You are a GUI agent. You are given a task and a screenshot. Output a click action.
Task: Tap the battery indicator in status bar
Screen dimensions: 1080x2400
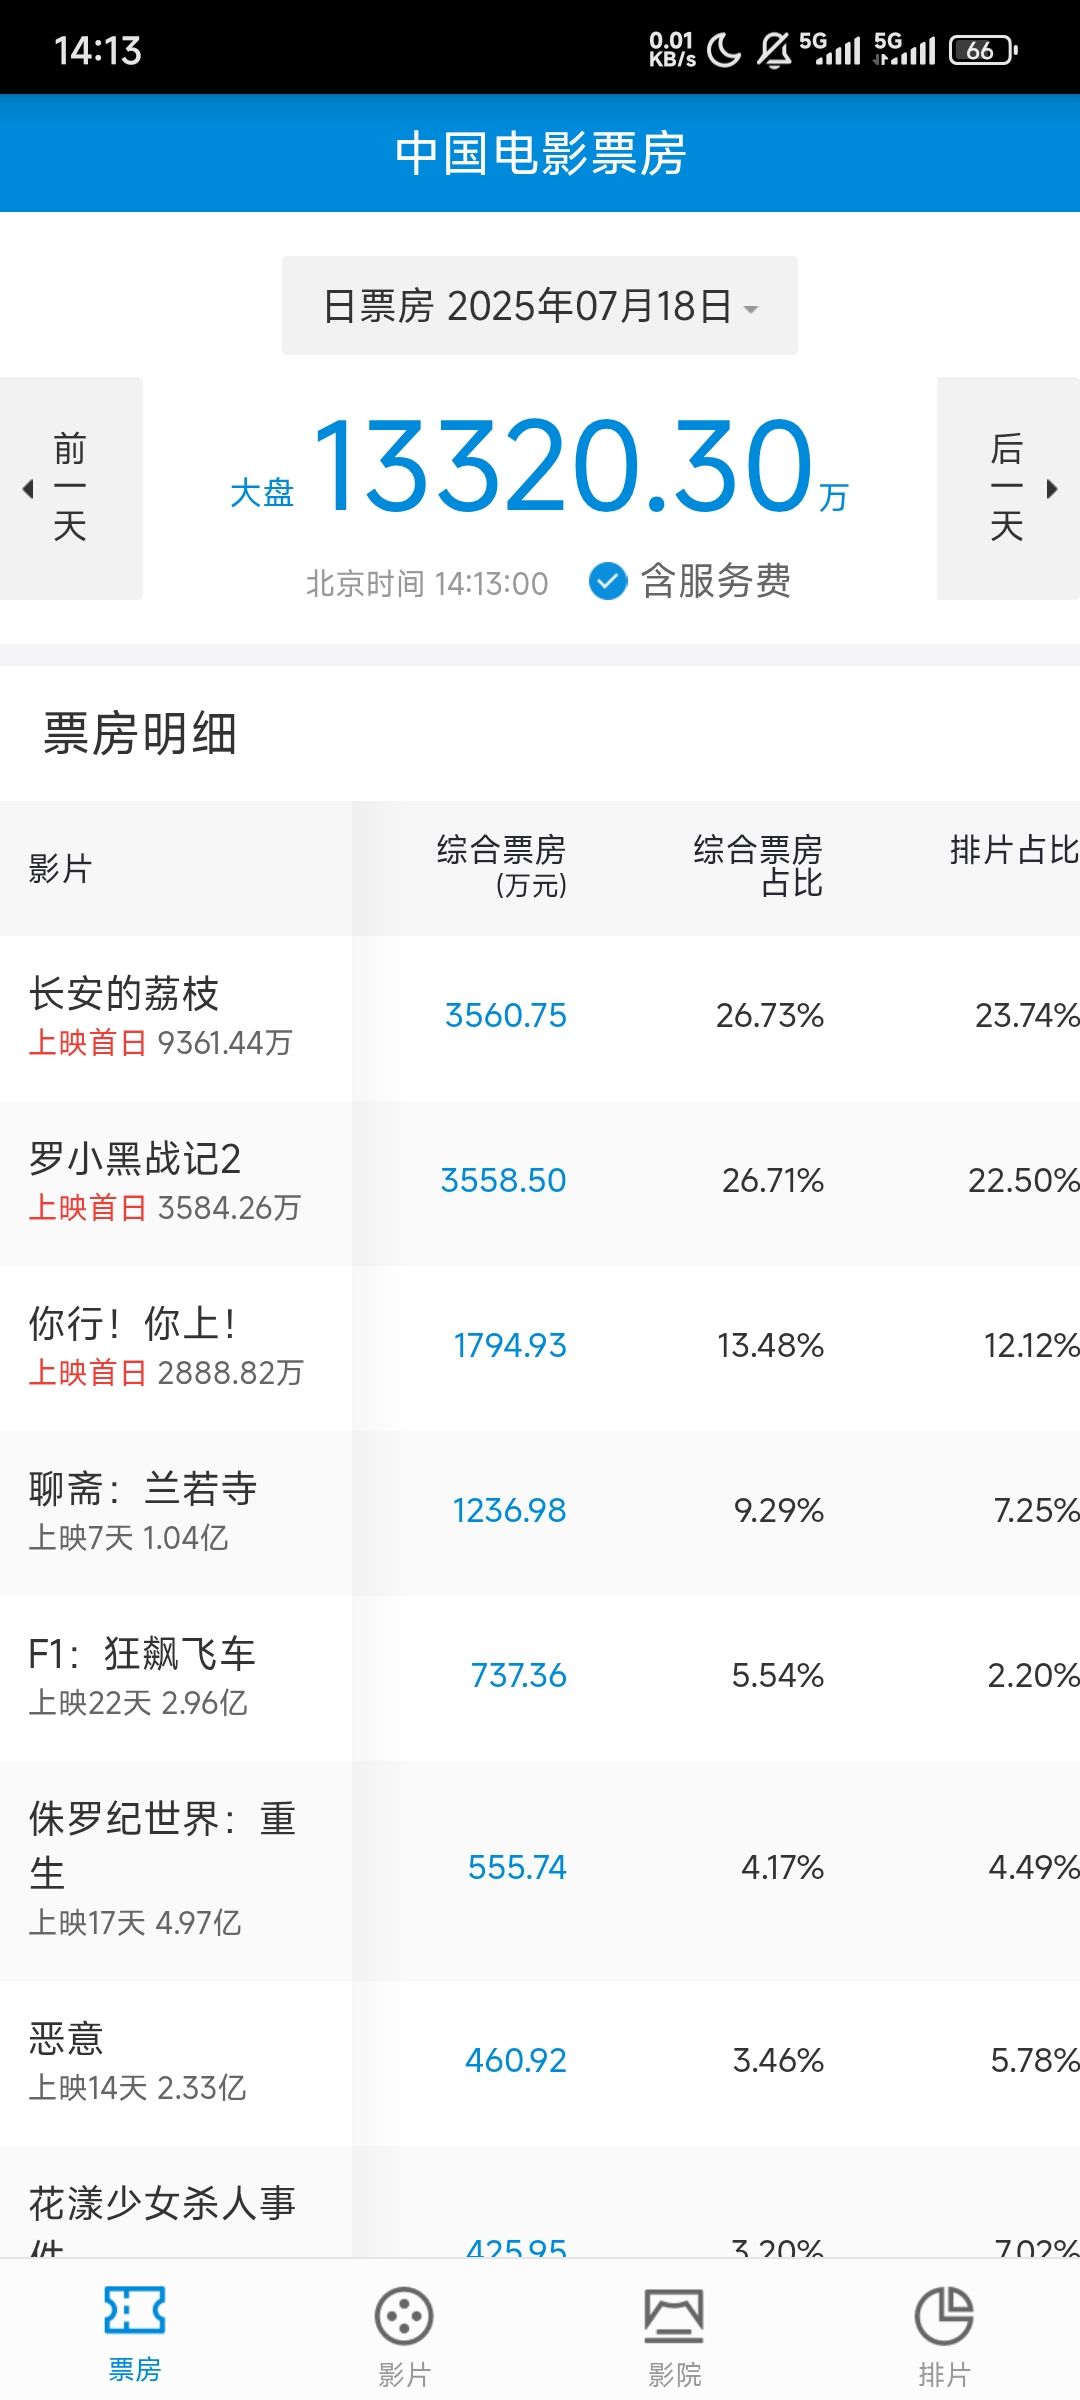point(983,50)
